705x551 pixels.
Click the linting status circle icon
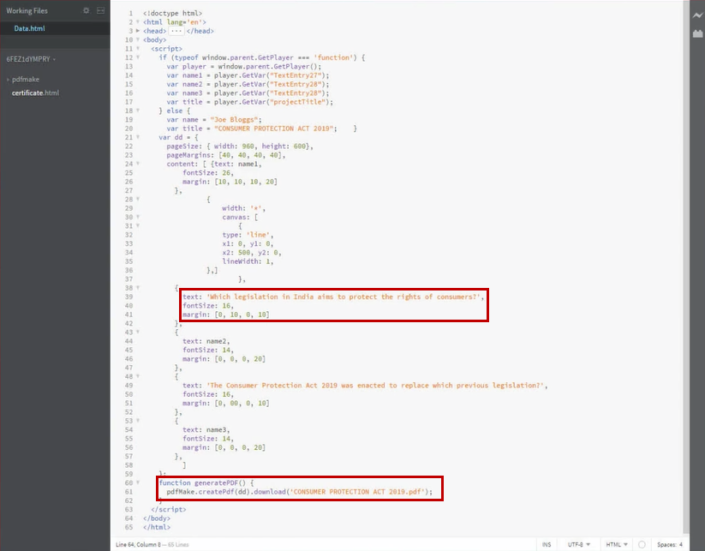click(642, 544)
